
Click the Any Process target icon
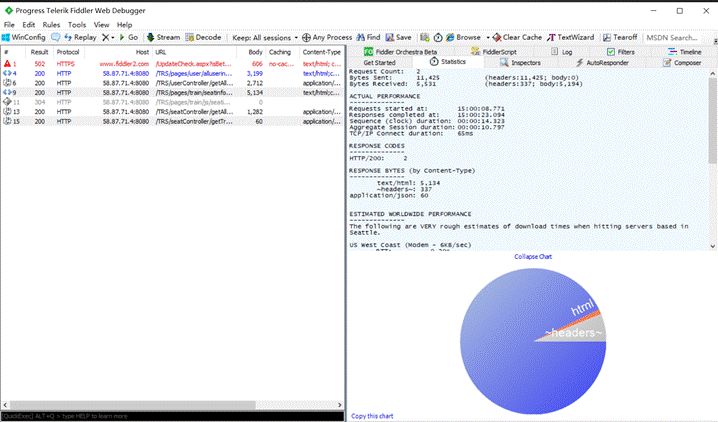click(x=306, y=38)
